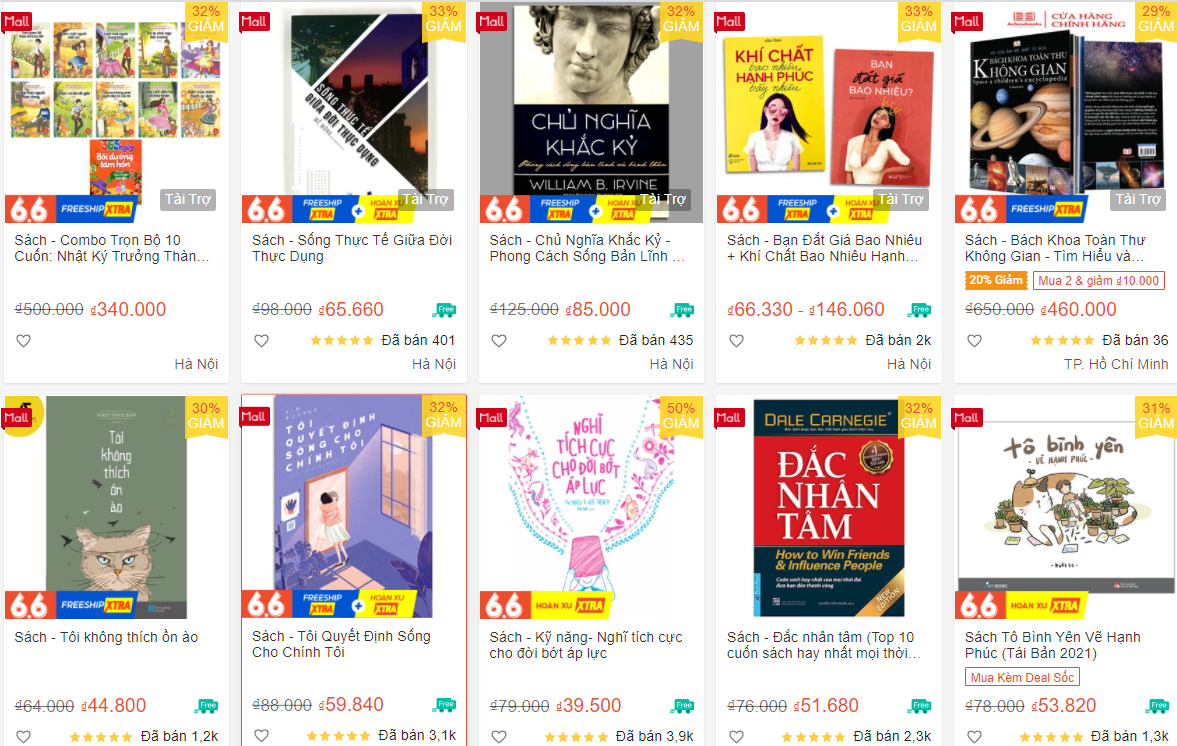
Task: Like the Combo Trọn Bộ 10 Cuốn book
Action: click(x=24, y=341)
